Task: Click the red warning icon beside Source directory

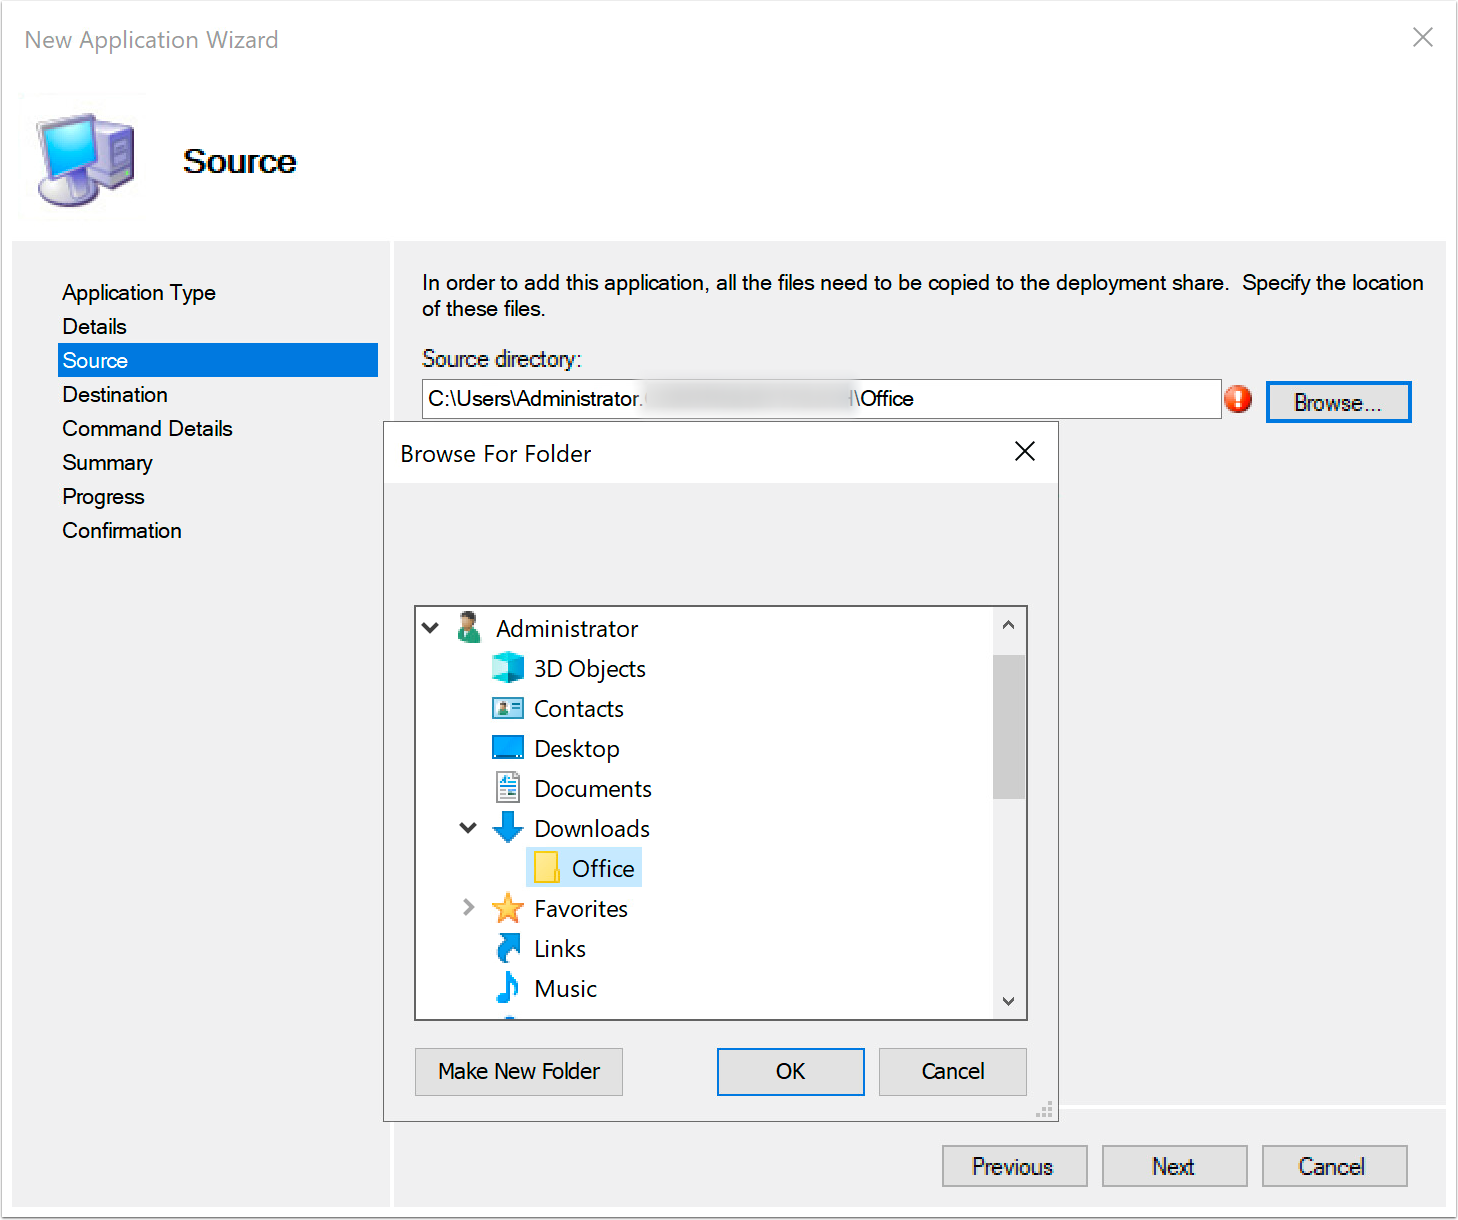Action: click(1238, 398)
